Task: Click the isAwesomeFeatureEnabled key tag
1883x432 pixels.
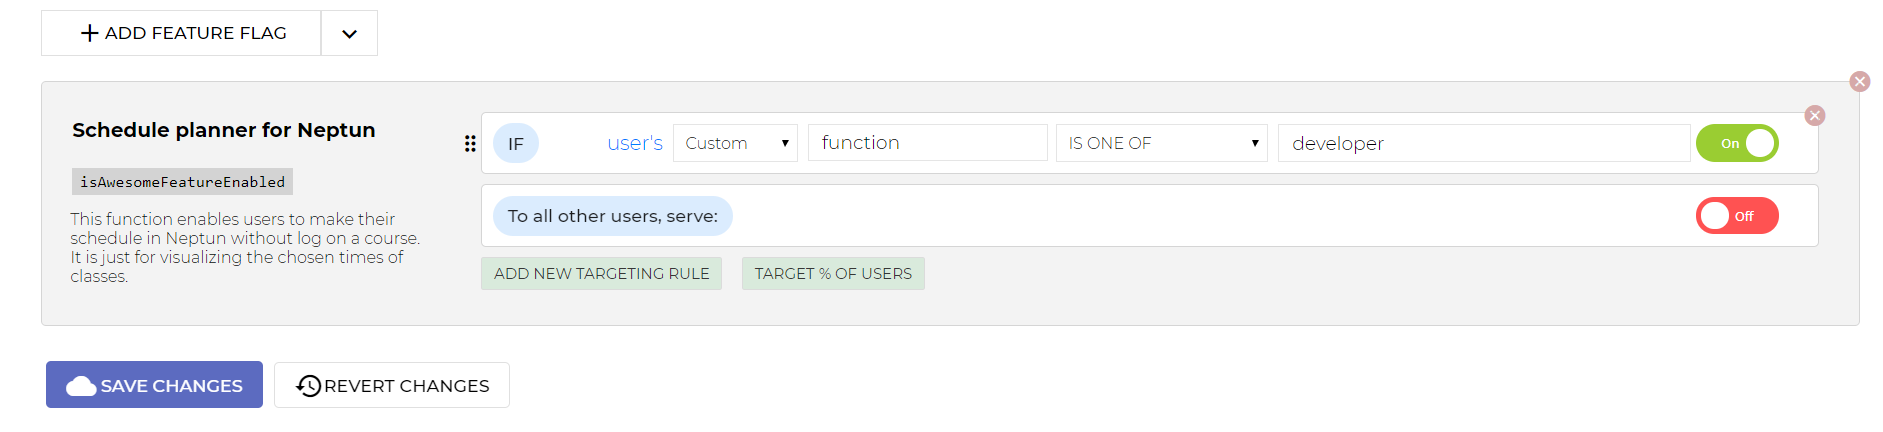Action: [x=182, y=182]
